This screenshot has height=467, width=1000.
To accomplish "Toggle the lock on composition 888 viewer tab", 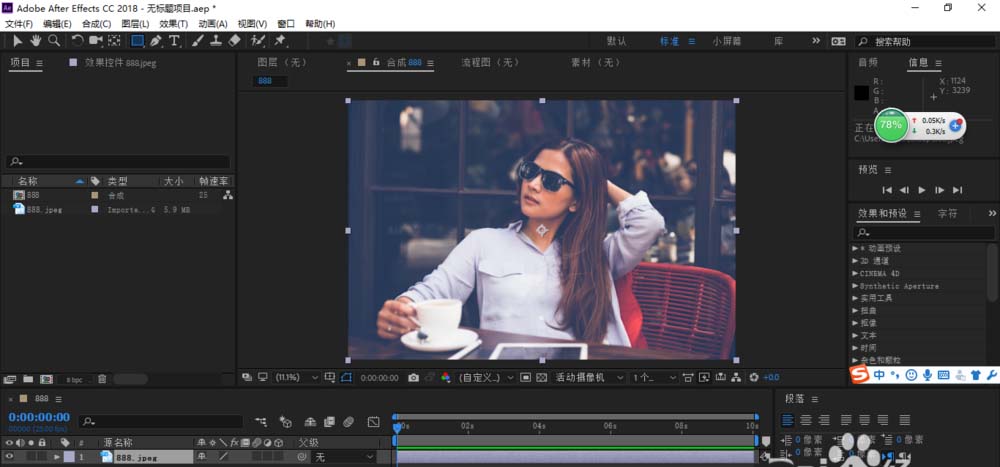I will coord(376,63).
